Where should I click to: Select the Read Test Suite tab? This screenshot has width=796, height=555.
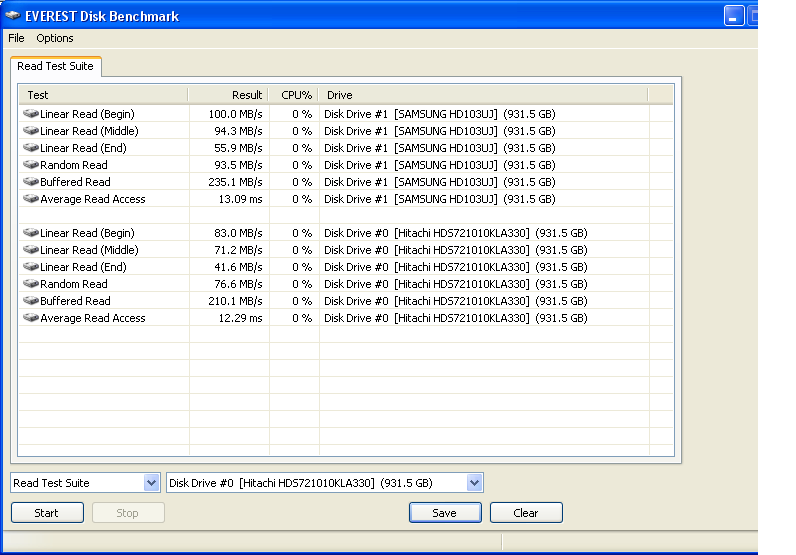click(55, 66)
